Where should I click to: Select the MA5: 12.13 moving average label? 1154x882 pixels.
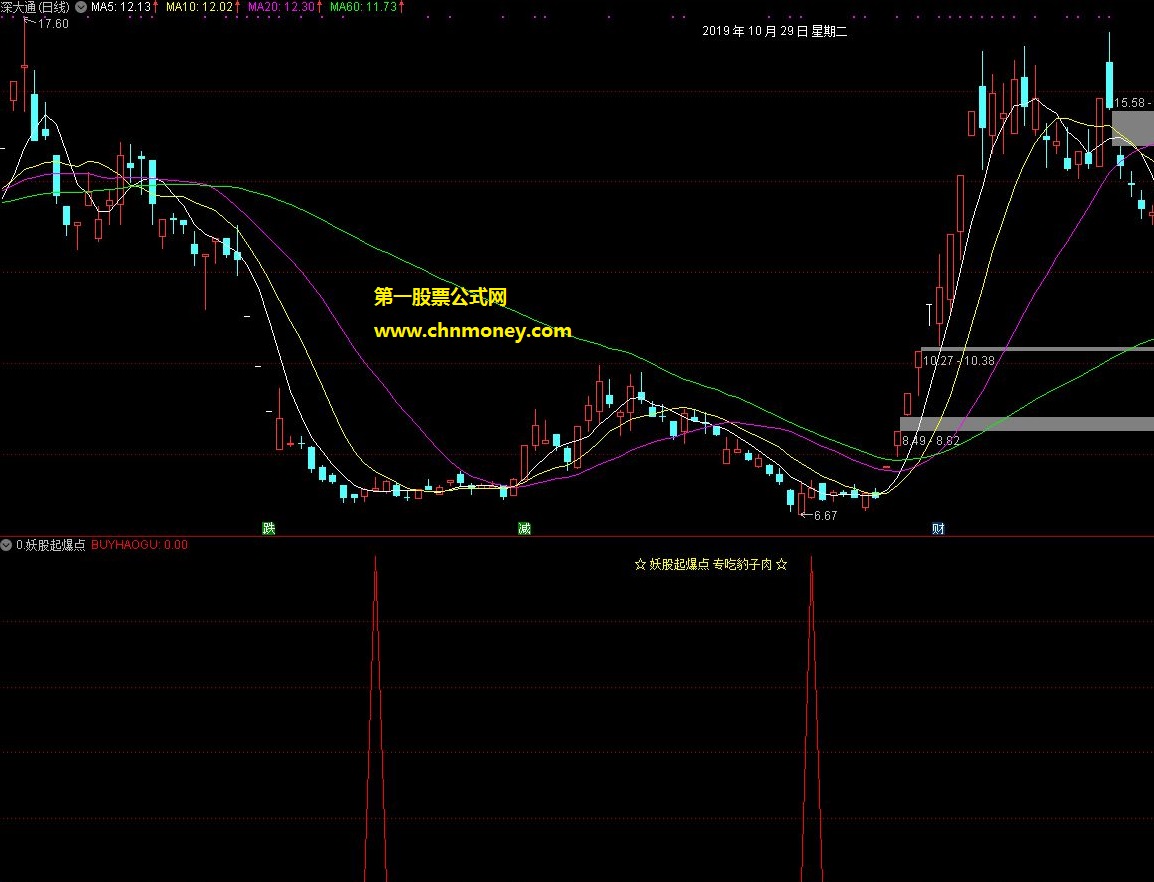click(x=121, y=7)
